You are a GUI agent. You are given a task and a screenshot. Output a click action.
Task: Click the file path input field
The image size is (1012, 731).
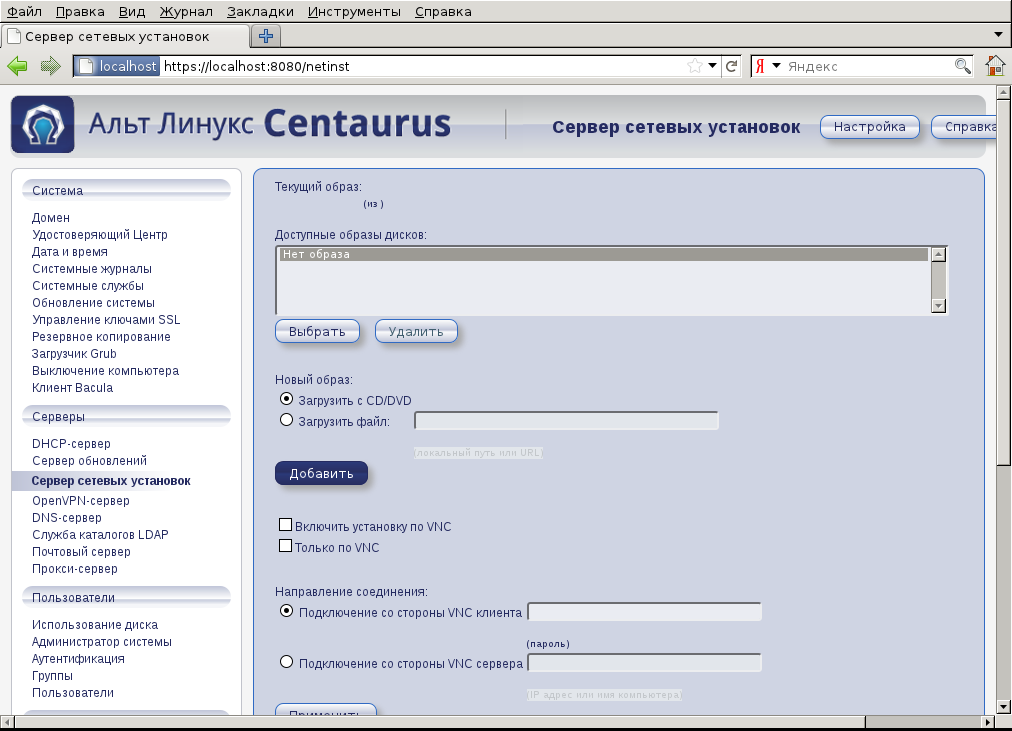coord(566,421)
